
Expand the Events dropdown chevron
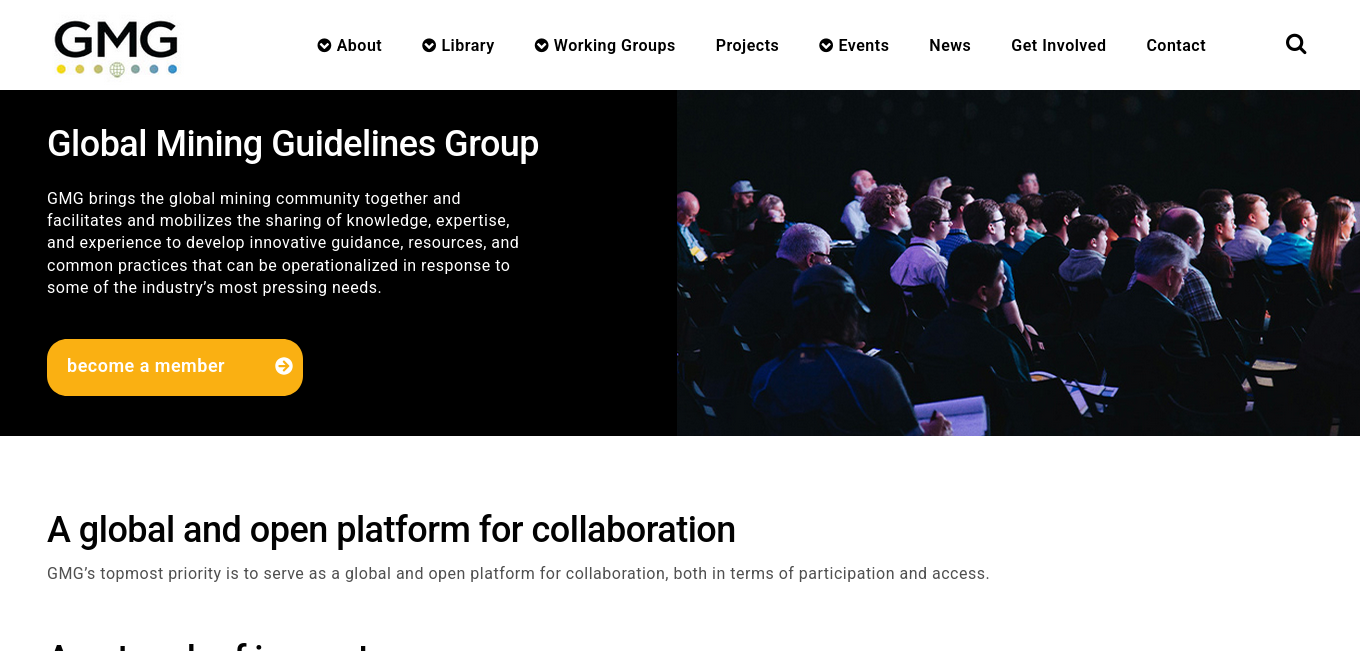826,45
